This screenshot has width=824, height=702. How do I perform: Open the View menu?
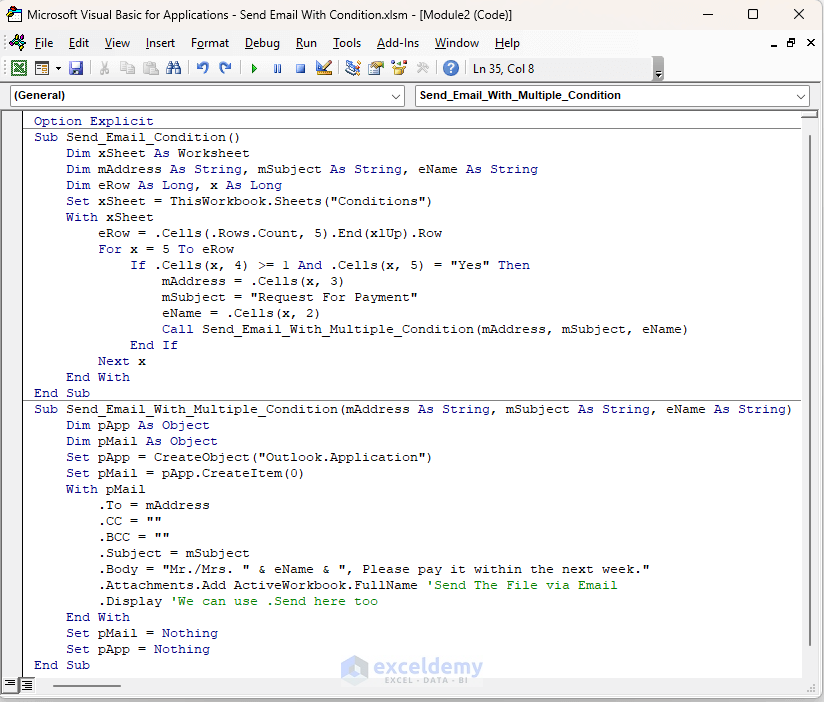point(117,43)
